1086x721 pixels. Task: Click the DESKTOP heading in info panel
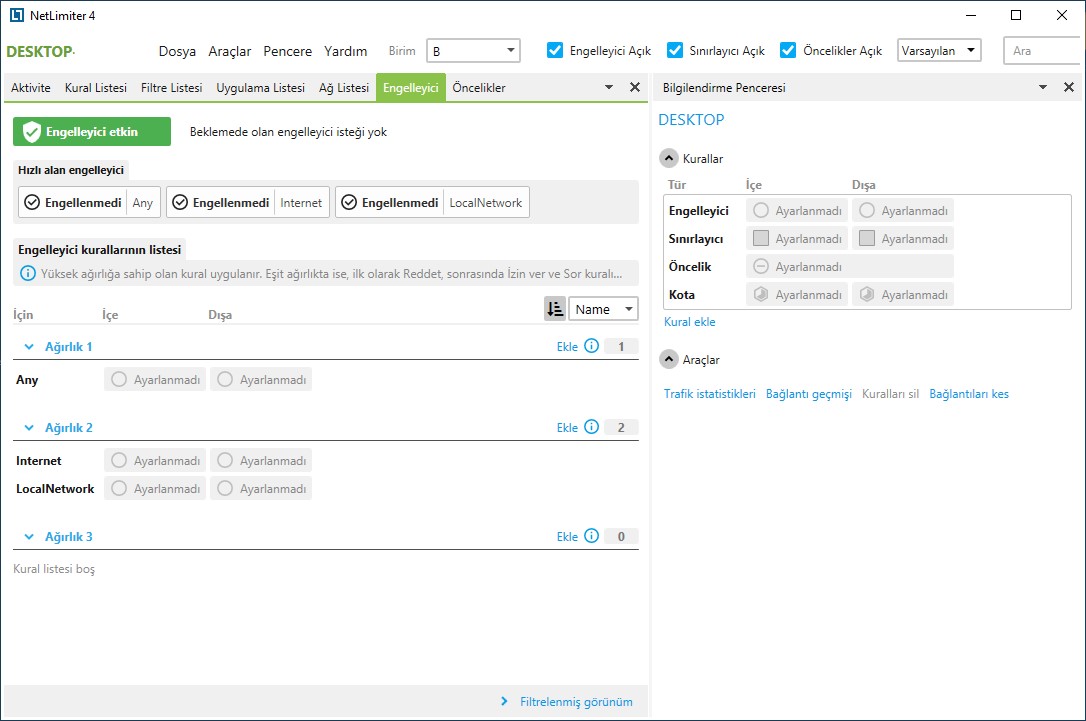[691, 120]
